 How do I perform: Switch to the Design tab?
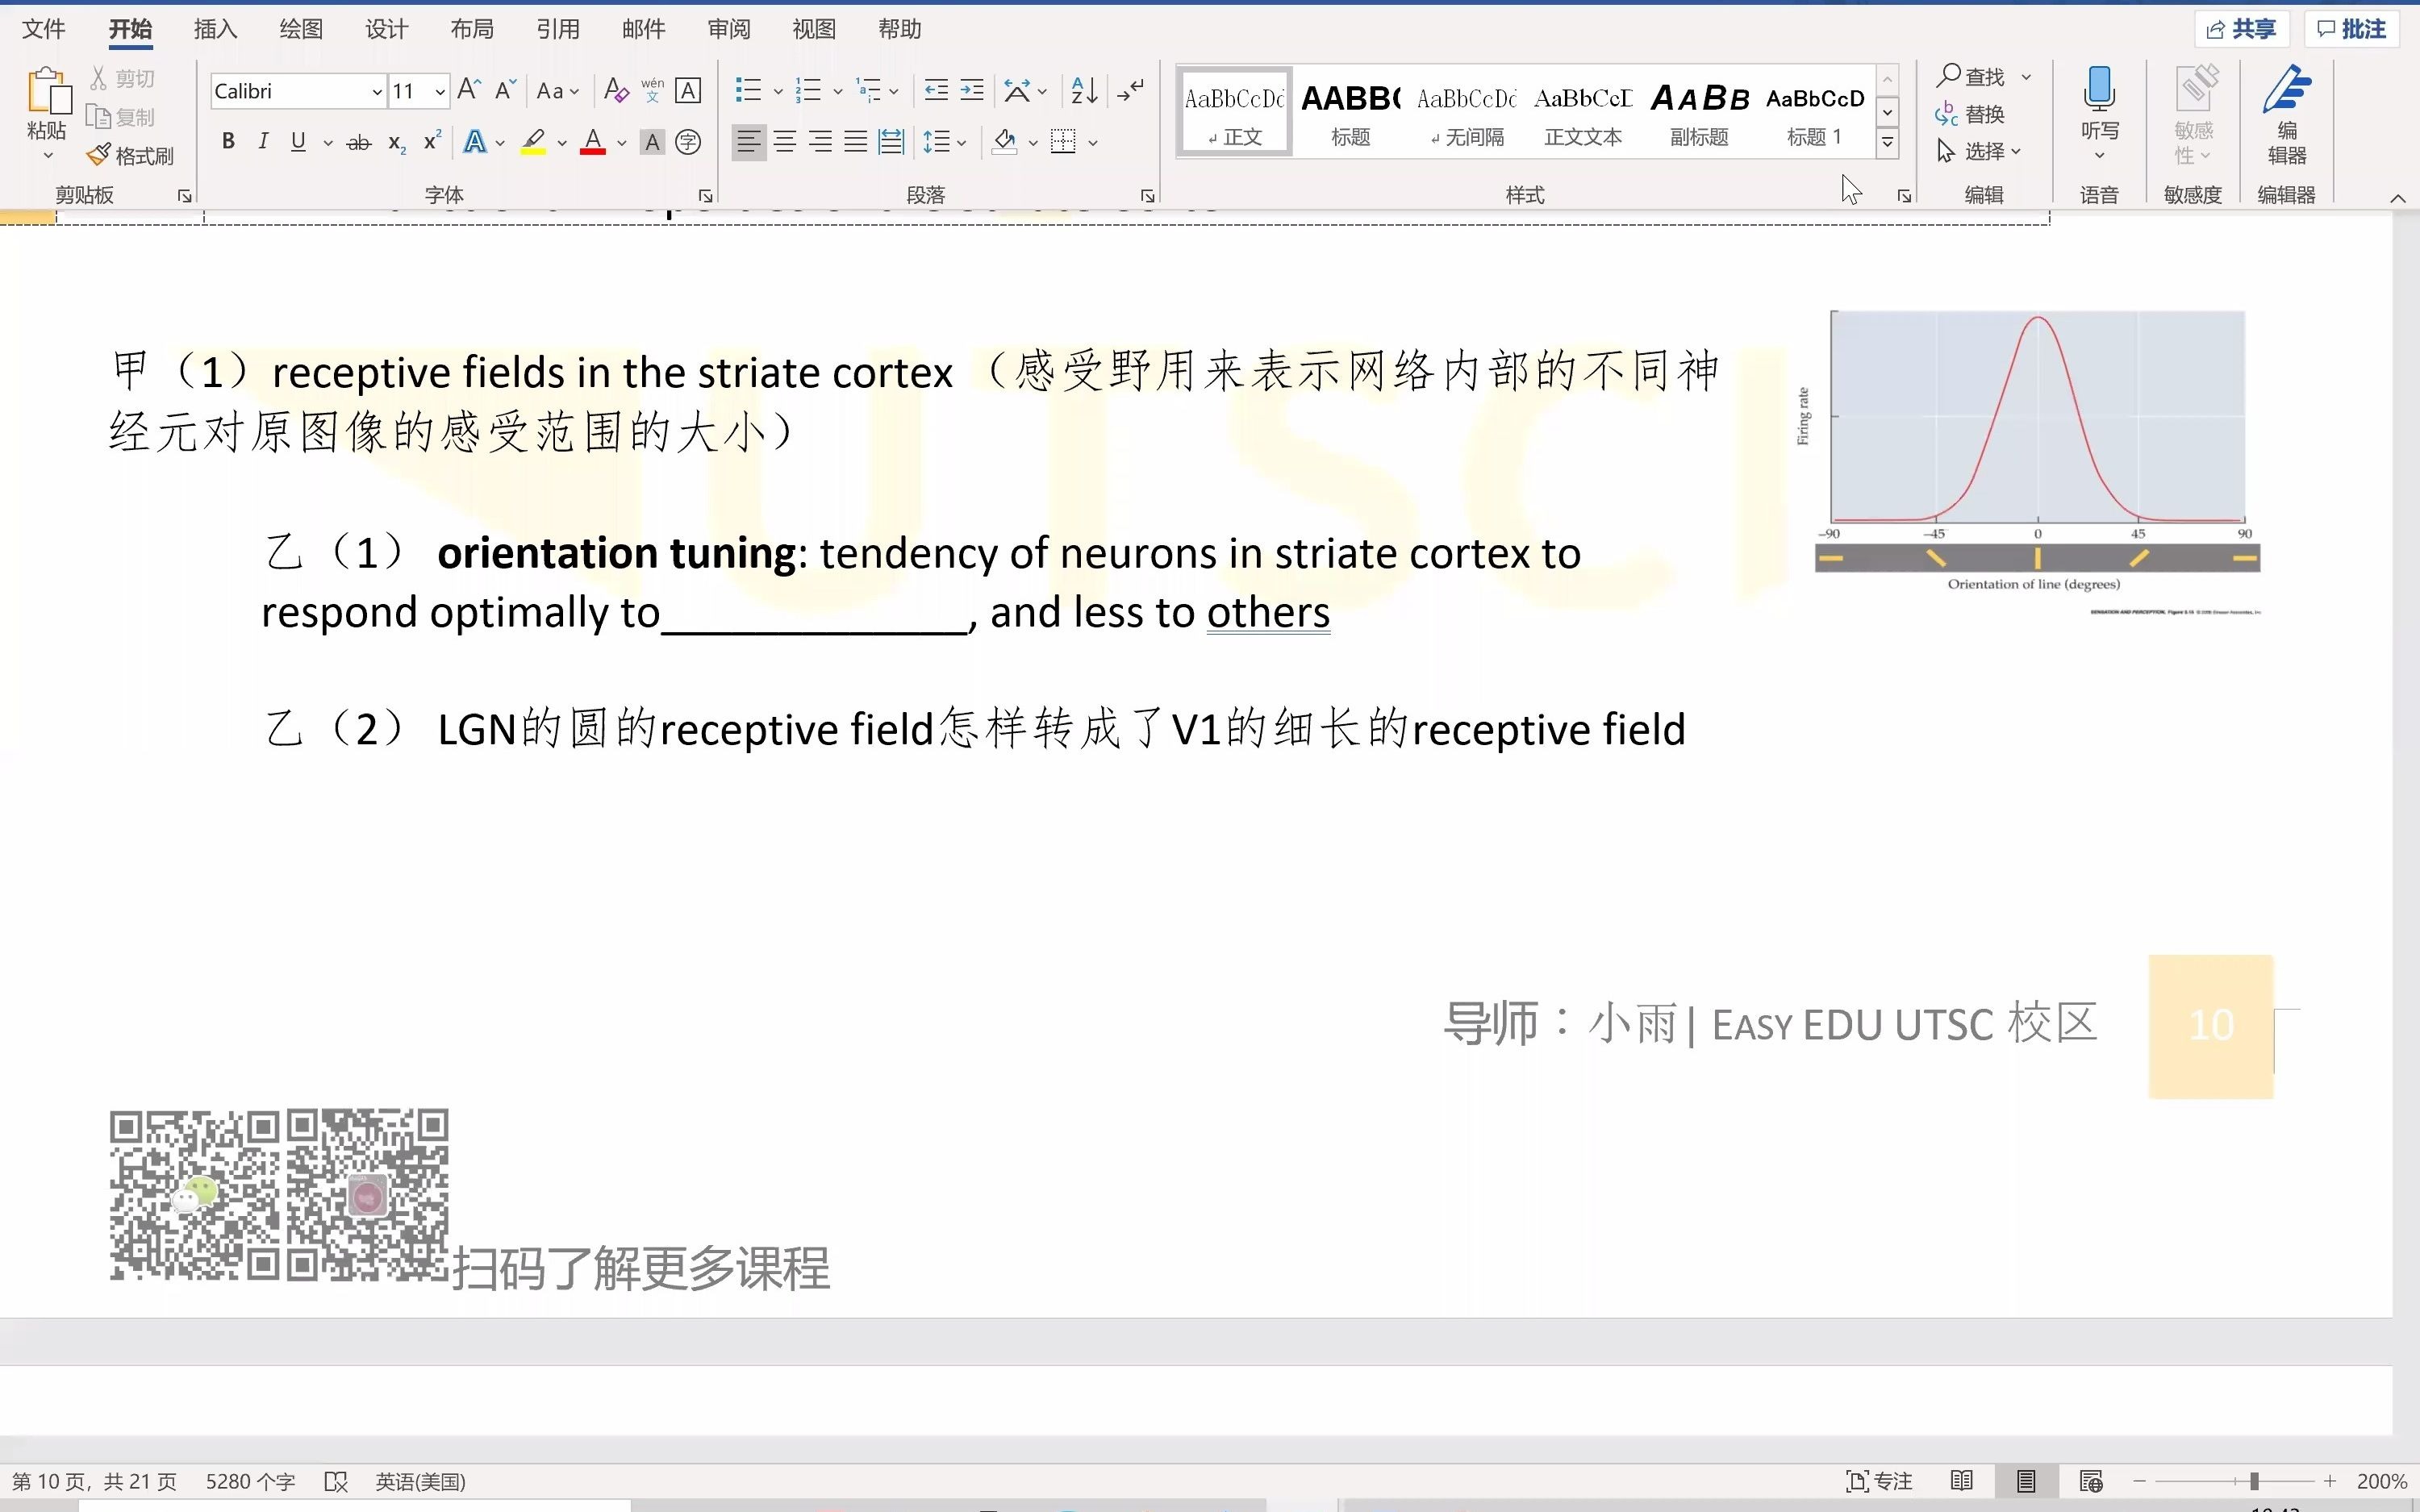(386, 29)
